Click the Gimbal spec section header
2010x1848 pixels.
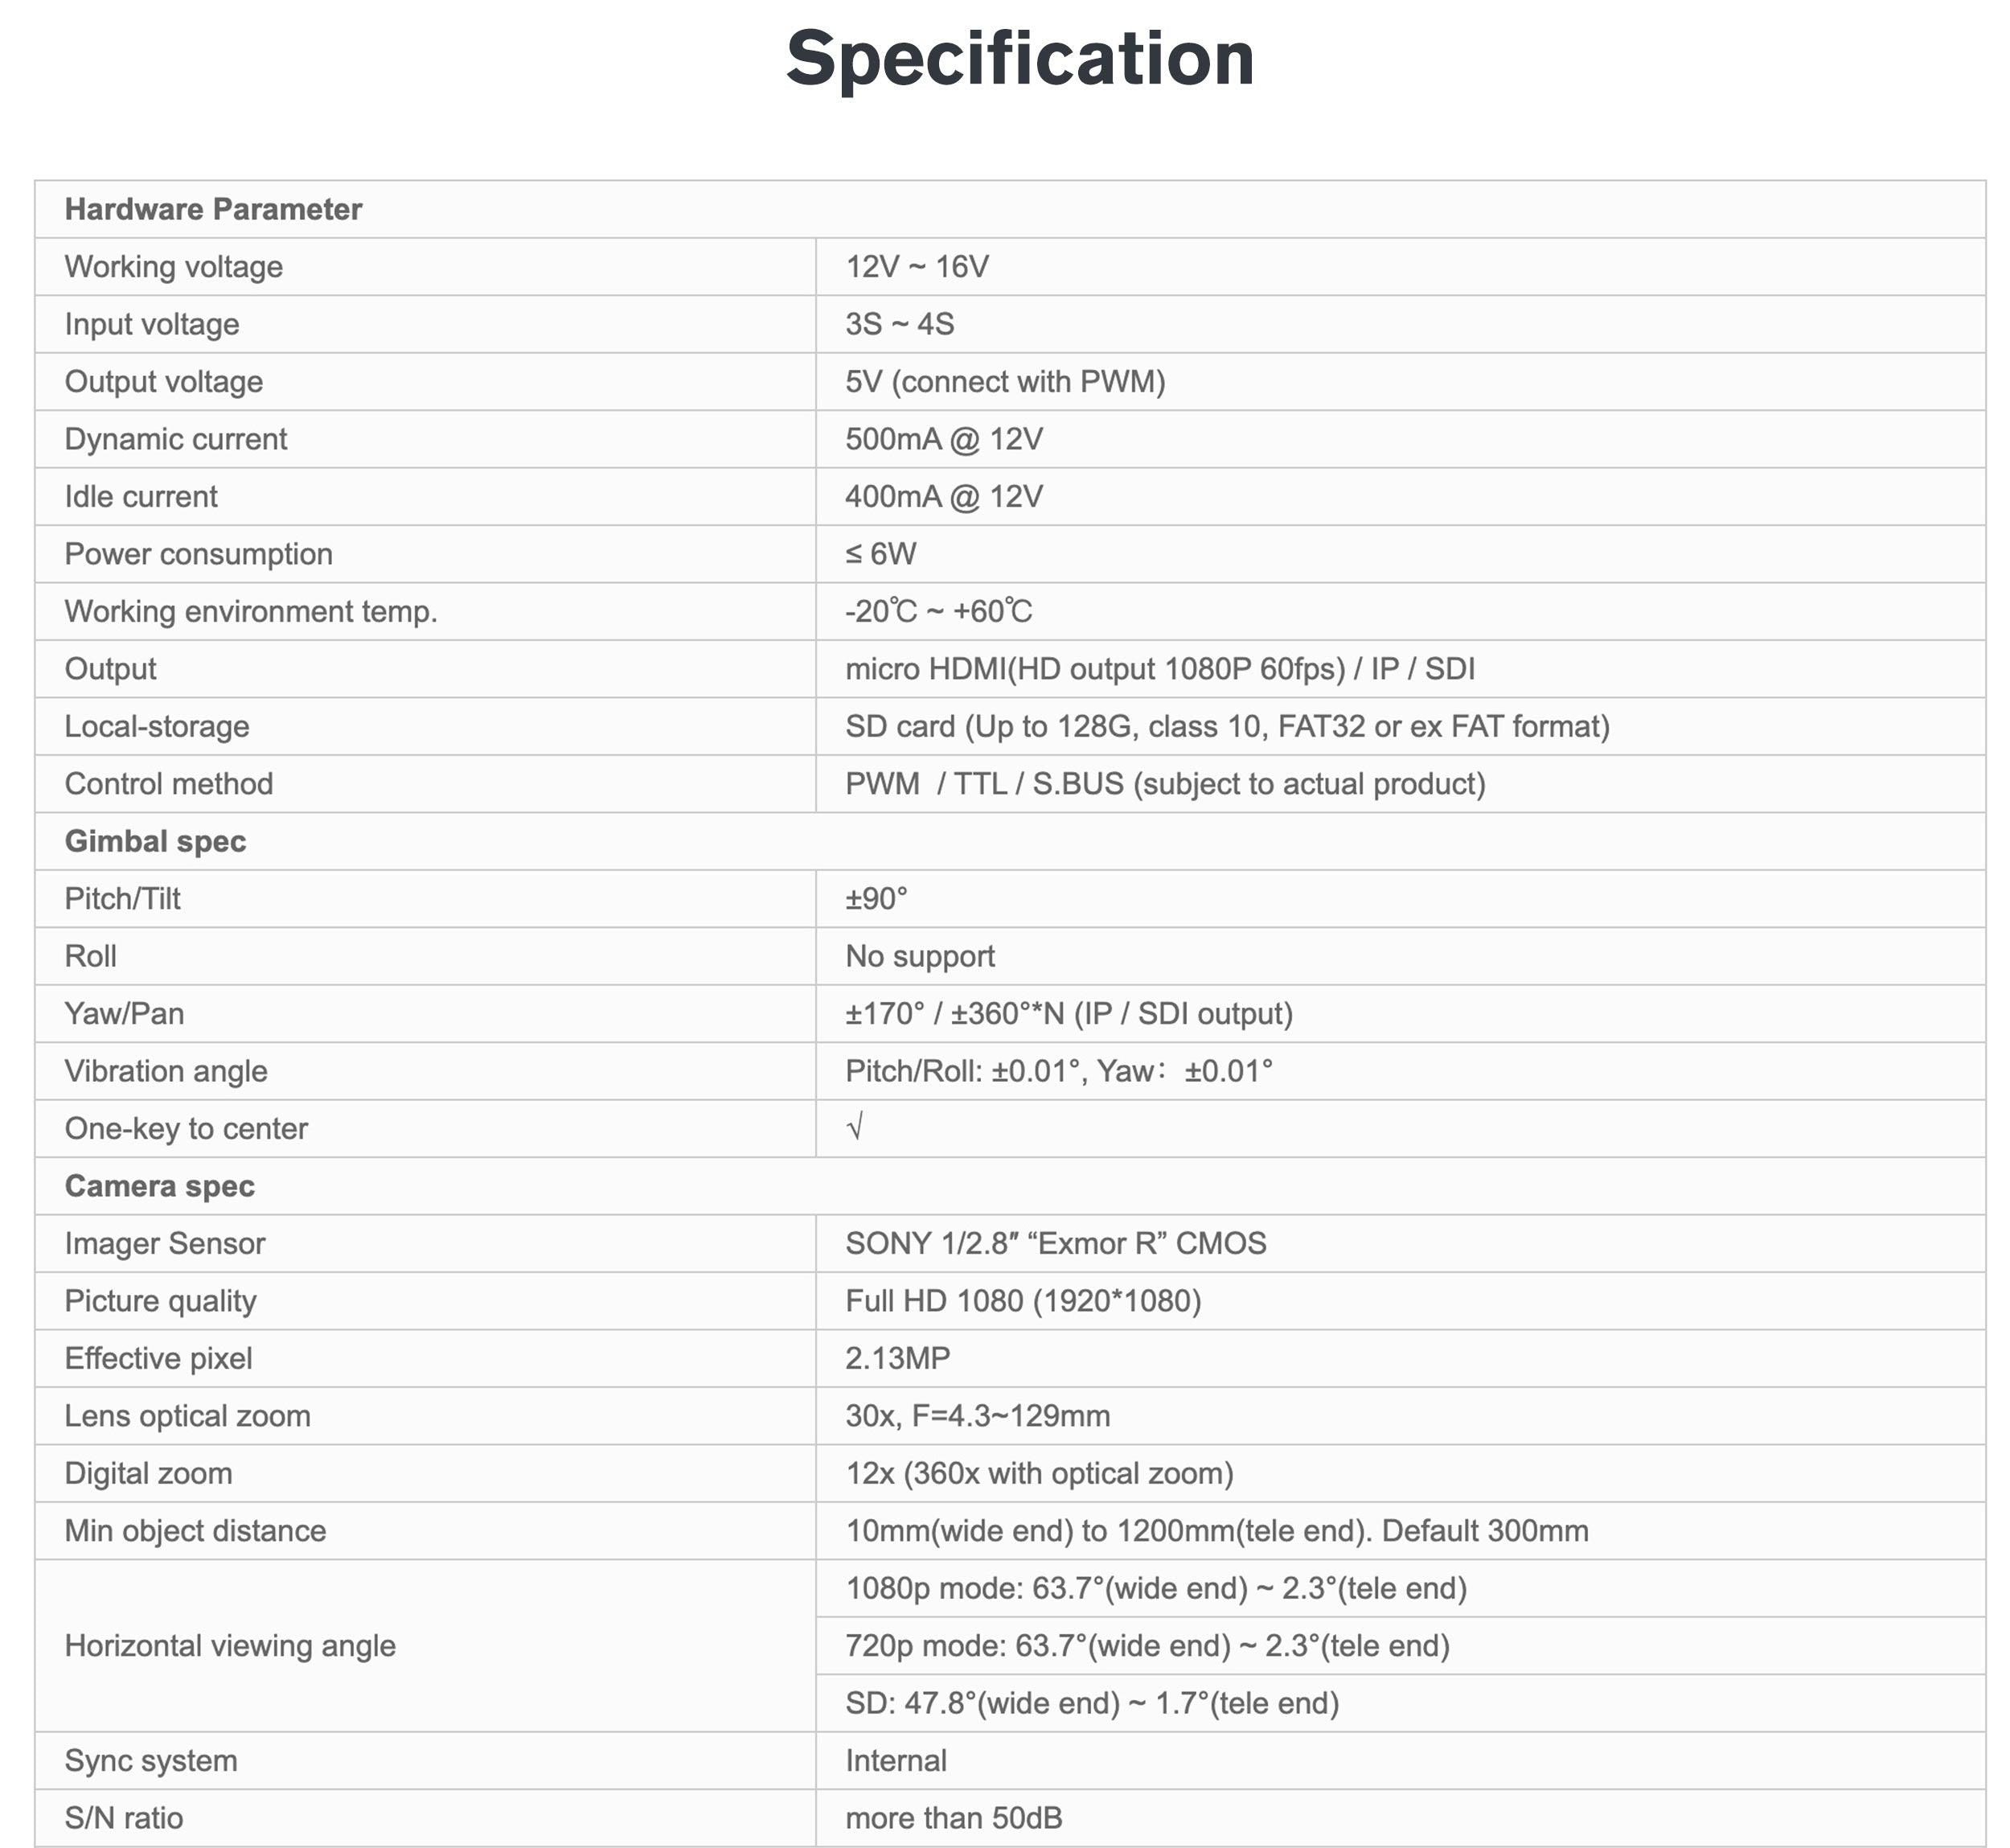pyautogui.click(x=155, y=841)
